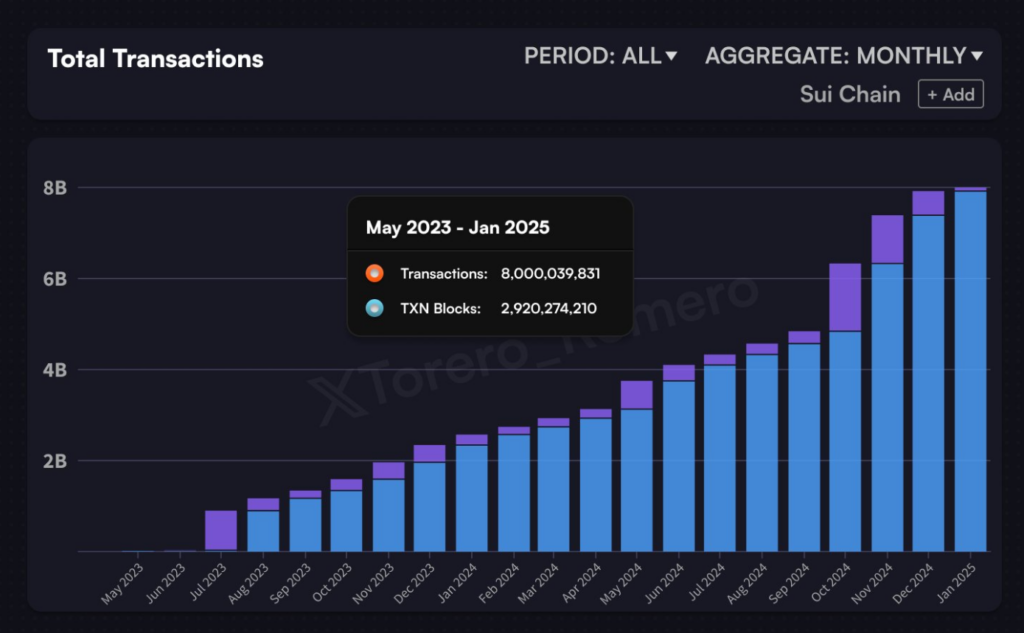Click the Jun 2024 x-axis label

click(x=664, y=583)
